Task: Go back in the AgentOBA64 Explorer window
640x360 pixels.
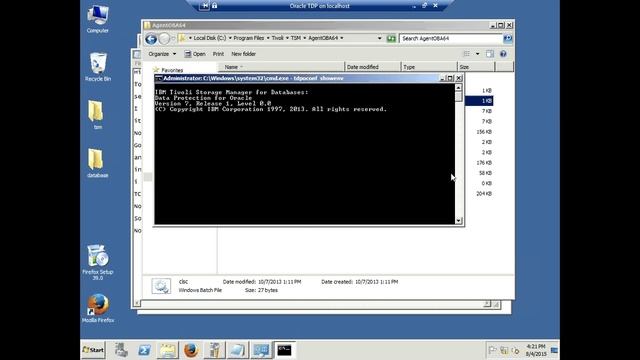Action: click(151, 39)
